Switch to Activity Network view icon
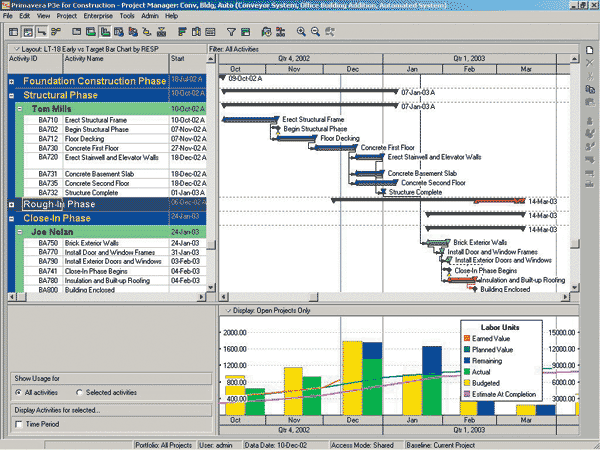This screenshot has height=450, width=600. click(56, 32)
